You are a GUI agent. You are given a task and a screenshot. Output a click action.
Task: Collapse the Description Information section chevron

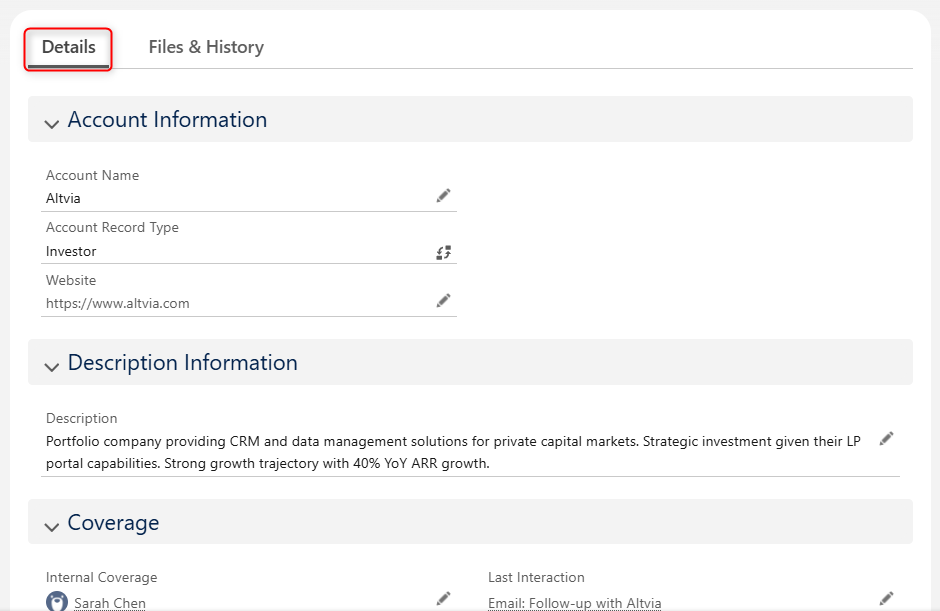52,366
